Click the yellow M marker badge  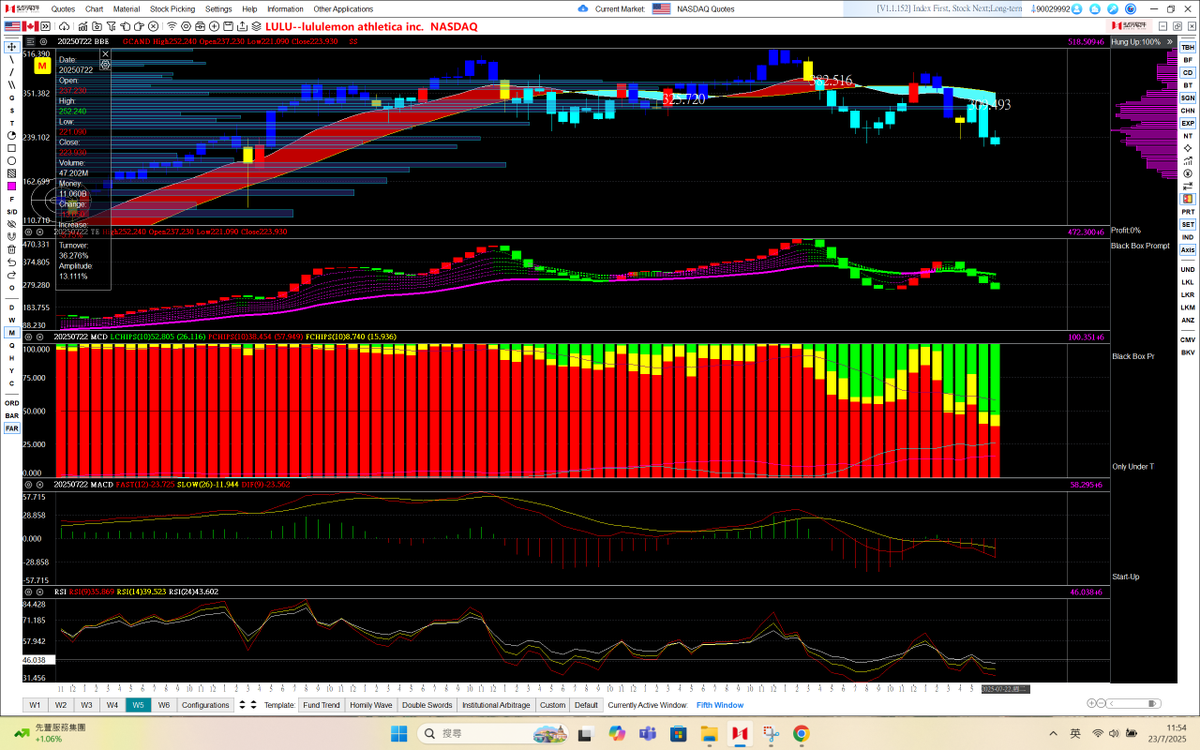pyautogui.click(x=42, y=66)
